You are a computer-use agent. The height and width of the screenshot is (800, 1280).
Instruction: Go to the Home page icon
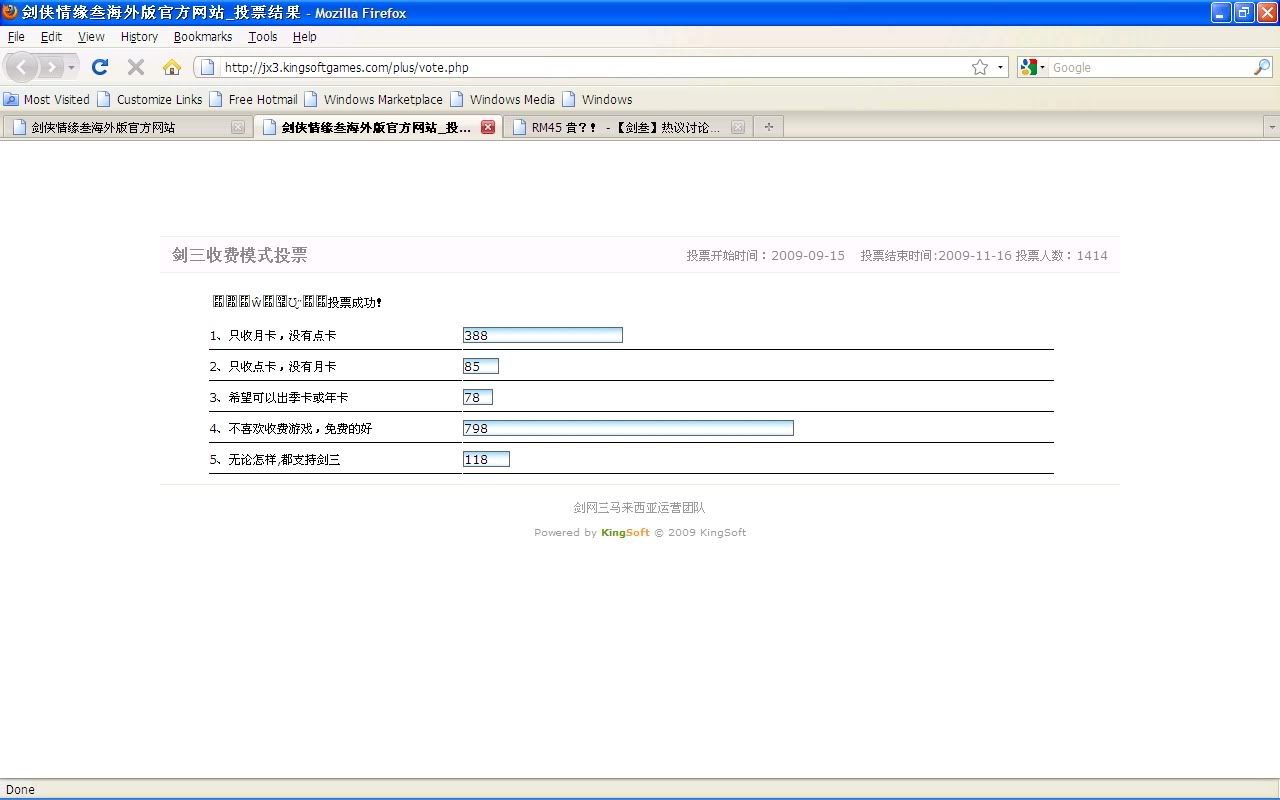coord(172,67)
